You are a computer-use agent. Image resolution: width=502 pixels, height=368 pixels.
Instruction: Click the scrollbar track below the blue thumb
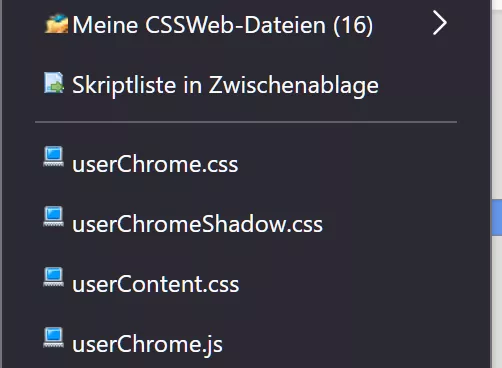(497, 302)
